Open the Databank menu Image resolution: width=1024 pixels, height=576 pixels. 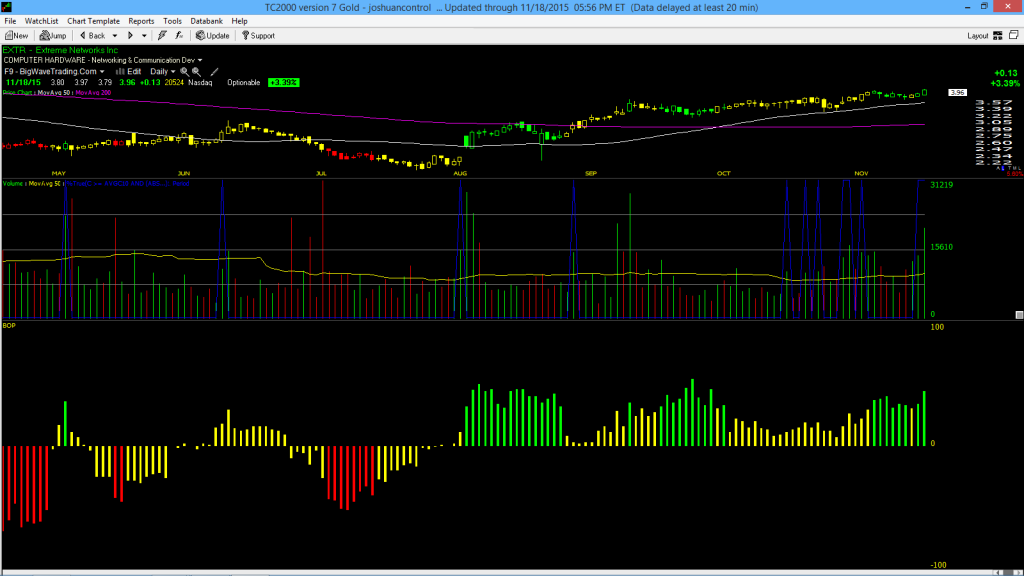(x=206, y=21)
